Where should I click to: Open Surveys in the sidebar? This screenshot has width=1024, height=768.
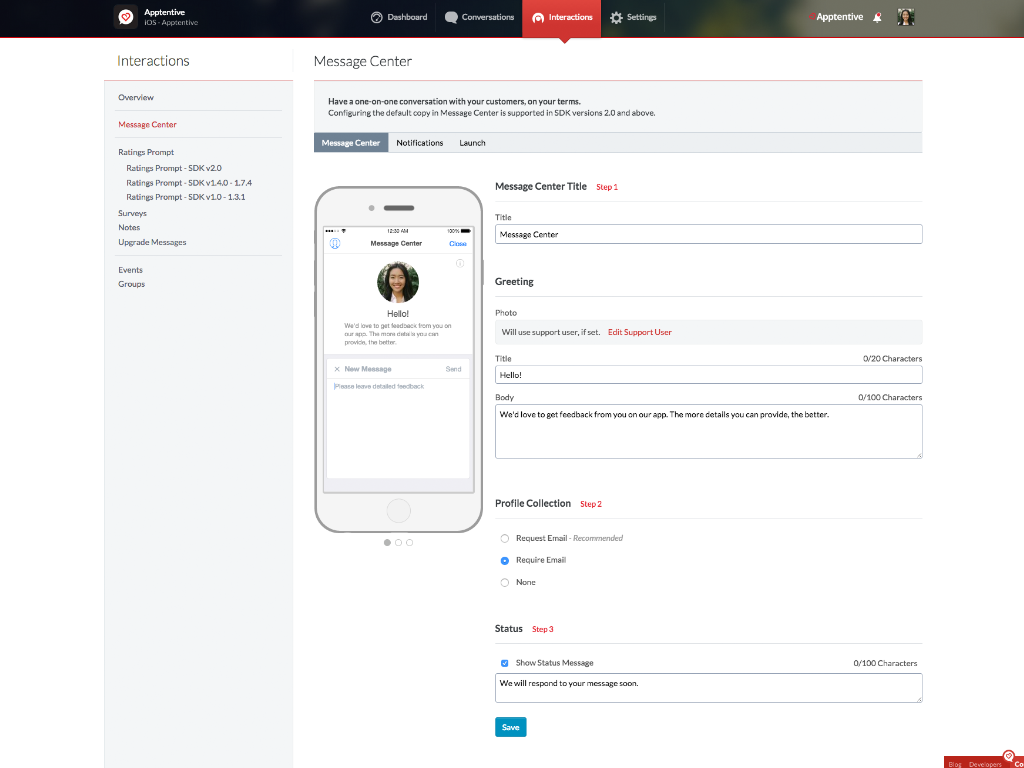[x=132, y=213]
